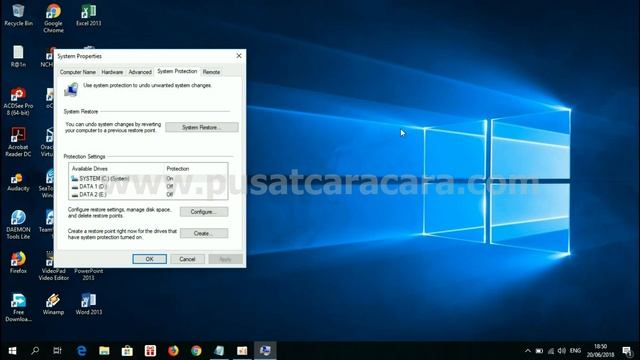Select the ACDSee Pro 8 desktop icon
Screen dimensions: 640x360
point(18,101)
